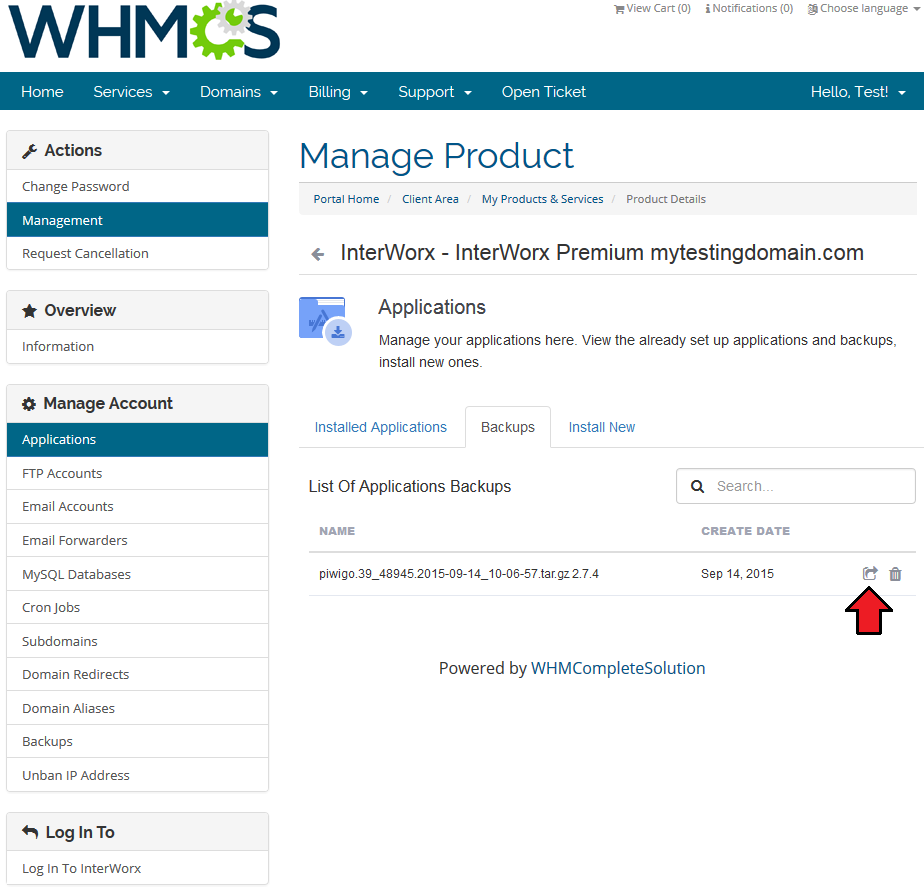The image size is (924, 890).
Task: Select Management in Actions panel
Action: [137, 220]
